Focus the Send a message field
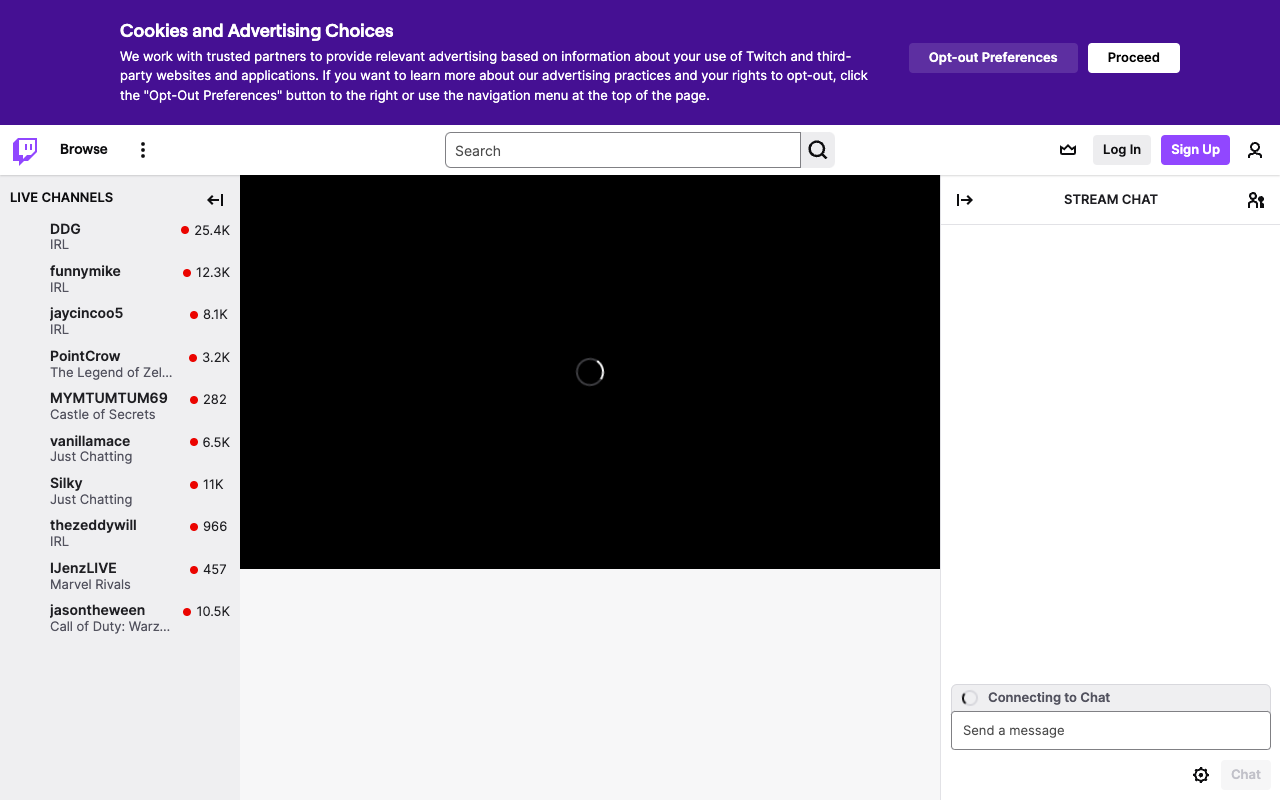Screen dimensions: 1280x800 (x=1111, y=730)
